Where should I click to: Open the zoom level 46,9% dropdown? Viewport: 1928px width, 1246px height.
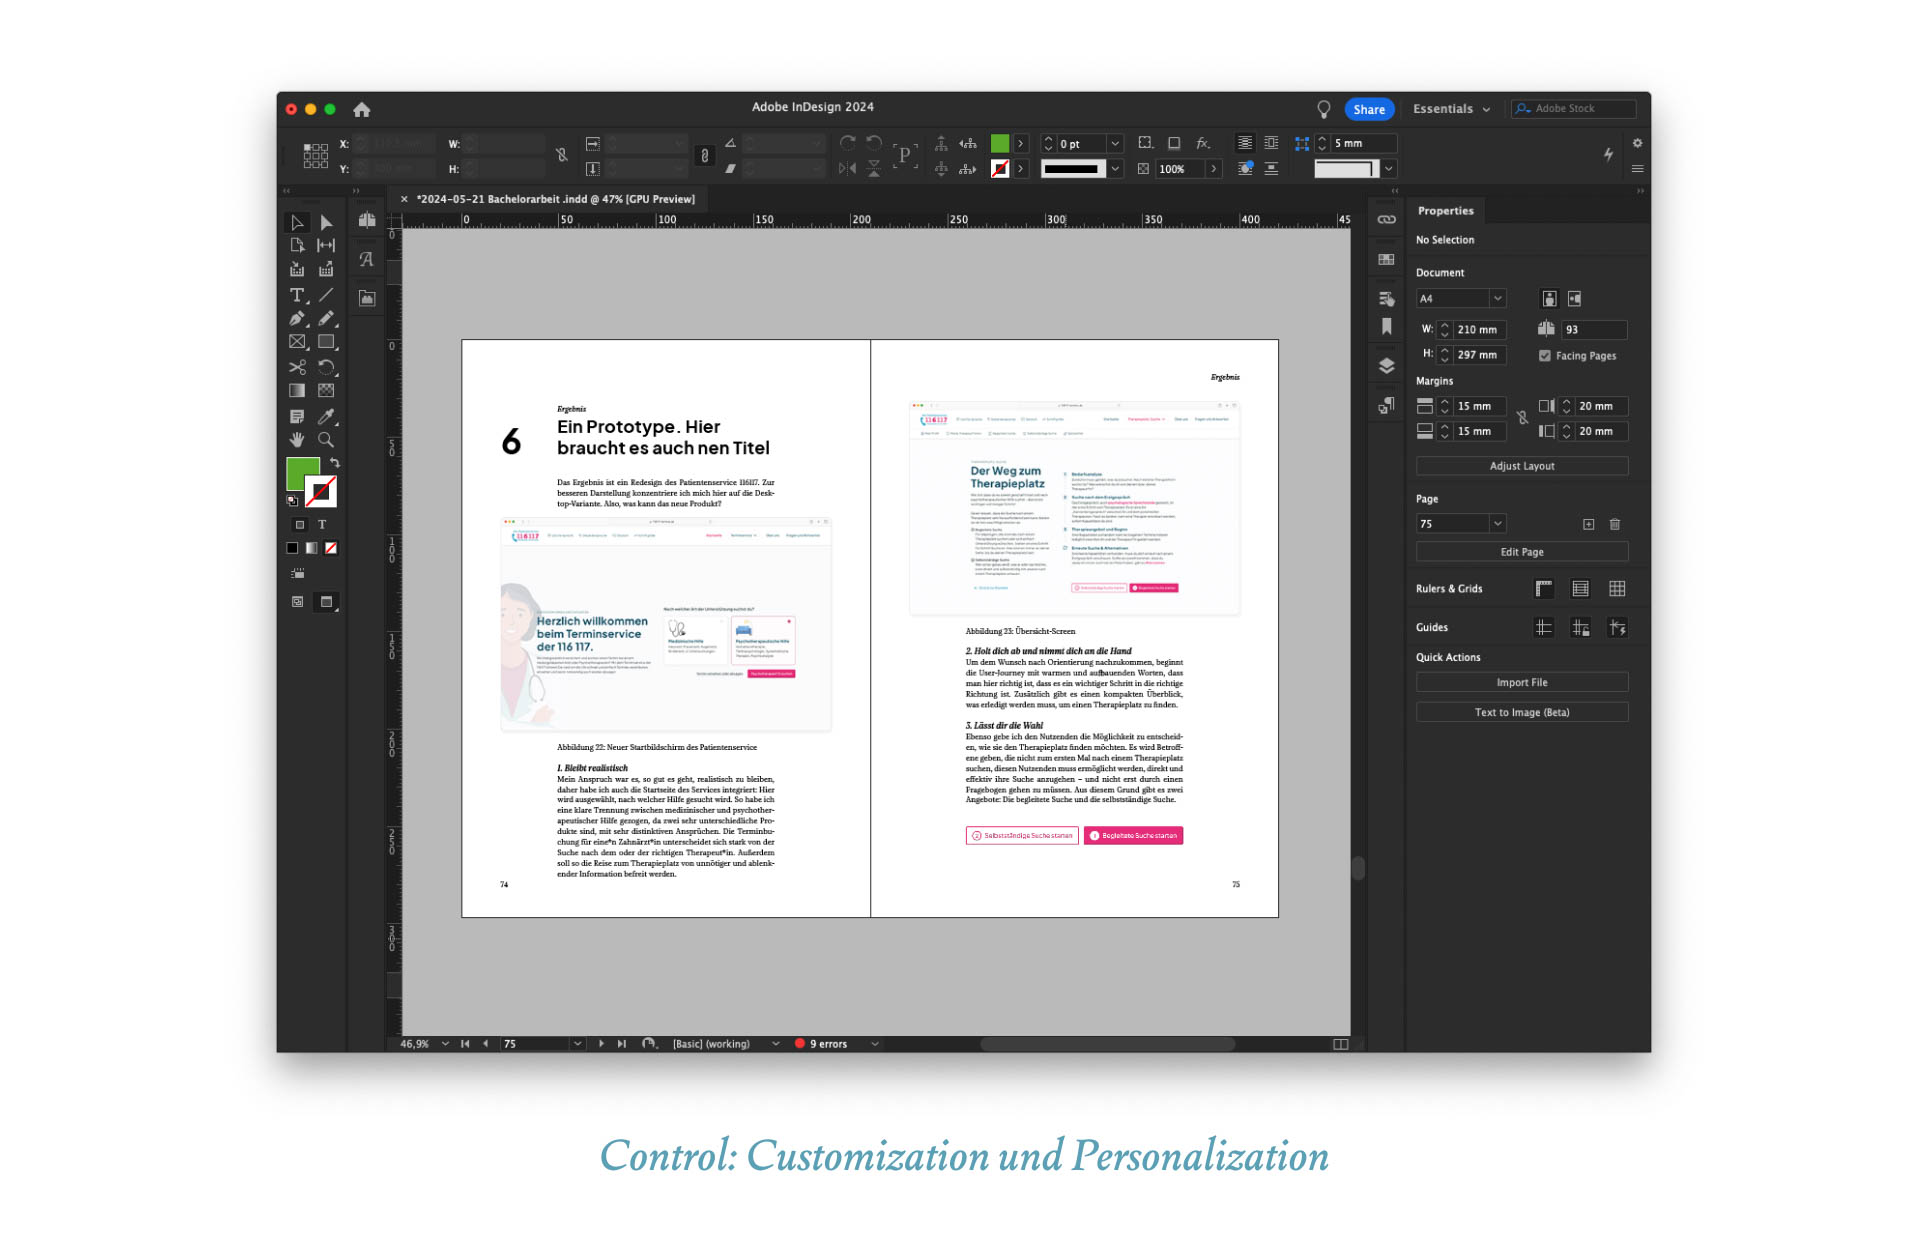click(x=445, y=1044)
